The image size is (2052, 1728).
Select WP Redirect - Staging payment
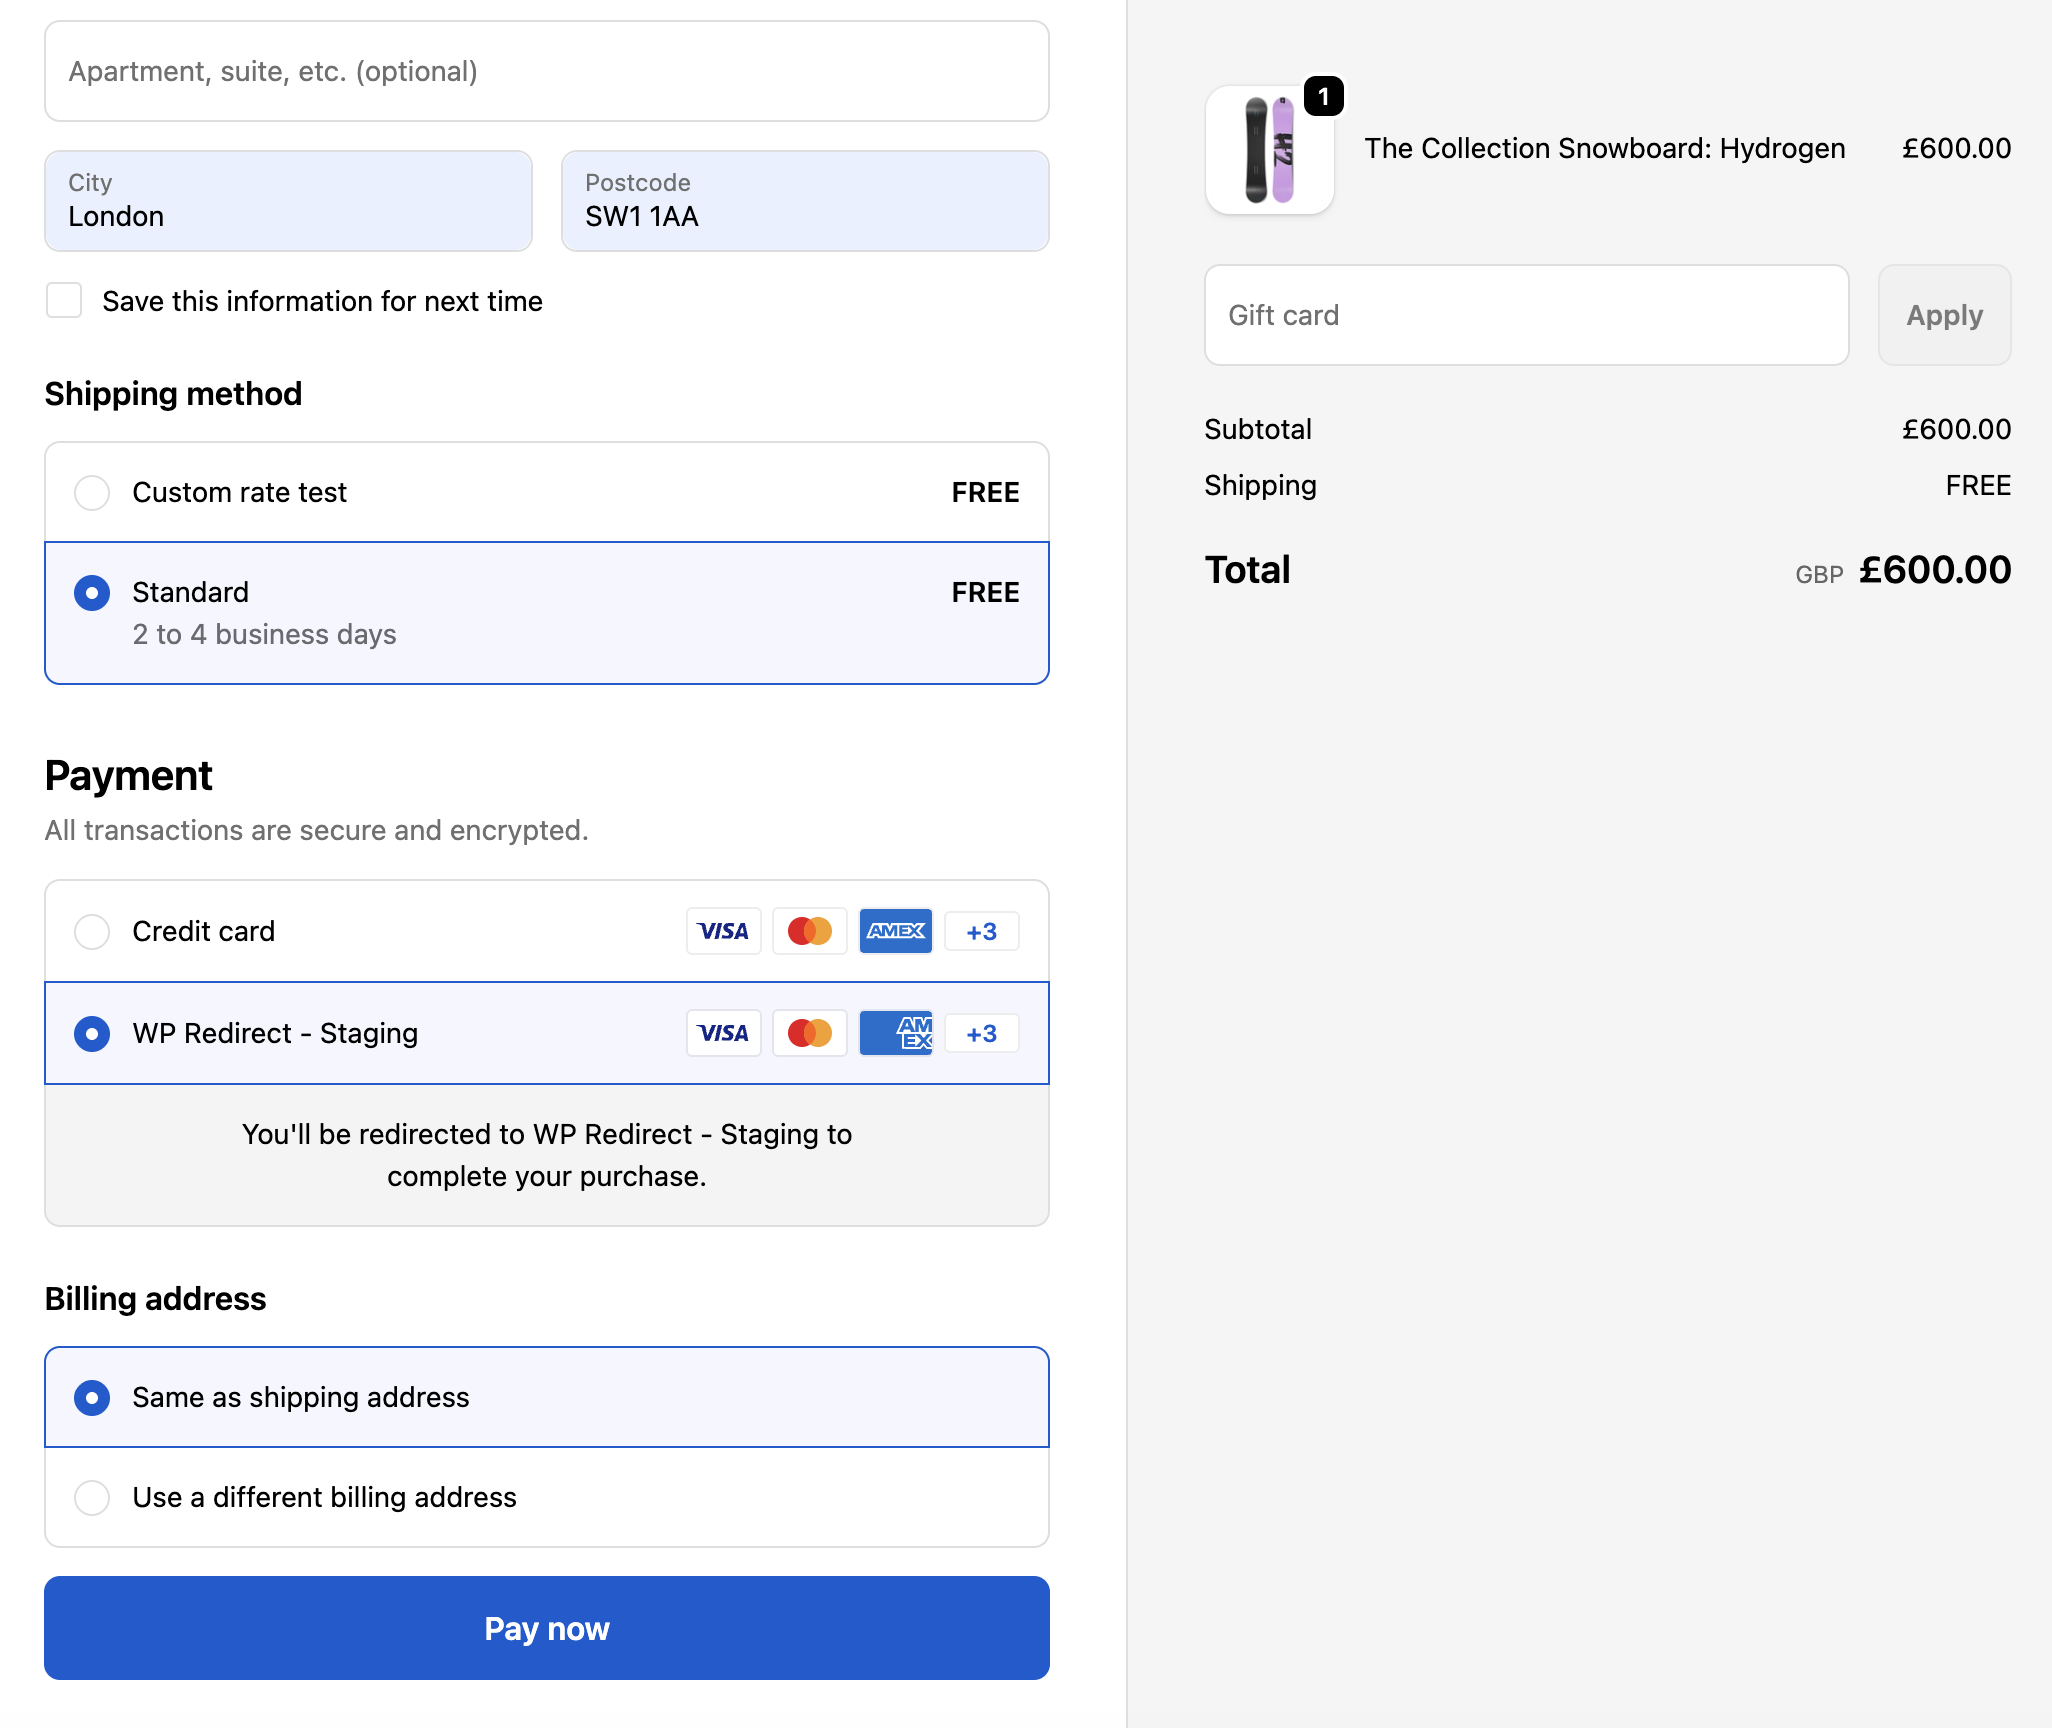92,1033
